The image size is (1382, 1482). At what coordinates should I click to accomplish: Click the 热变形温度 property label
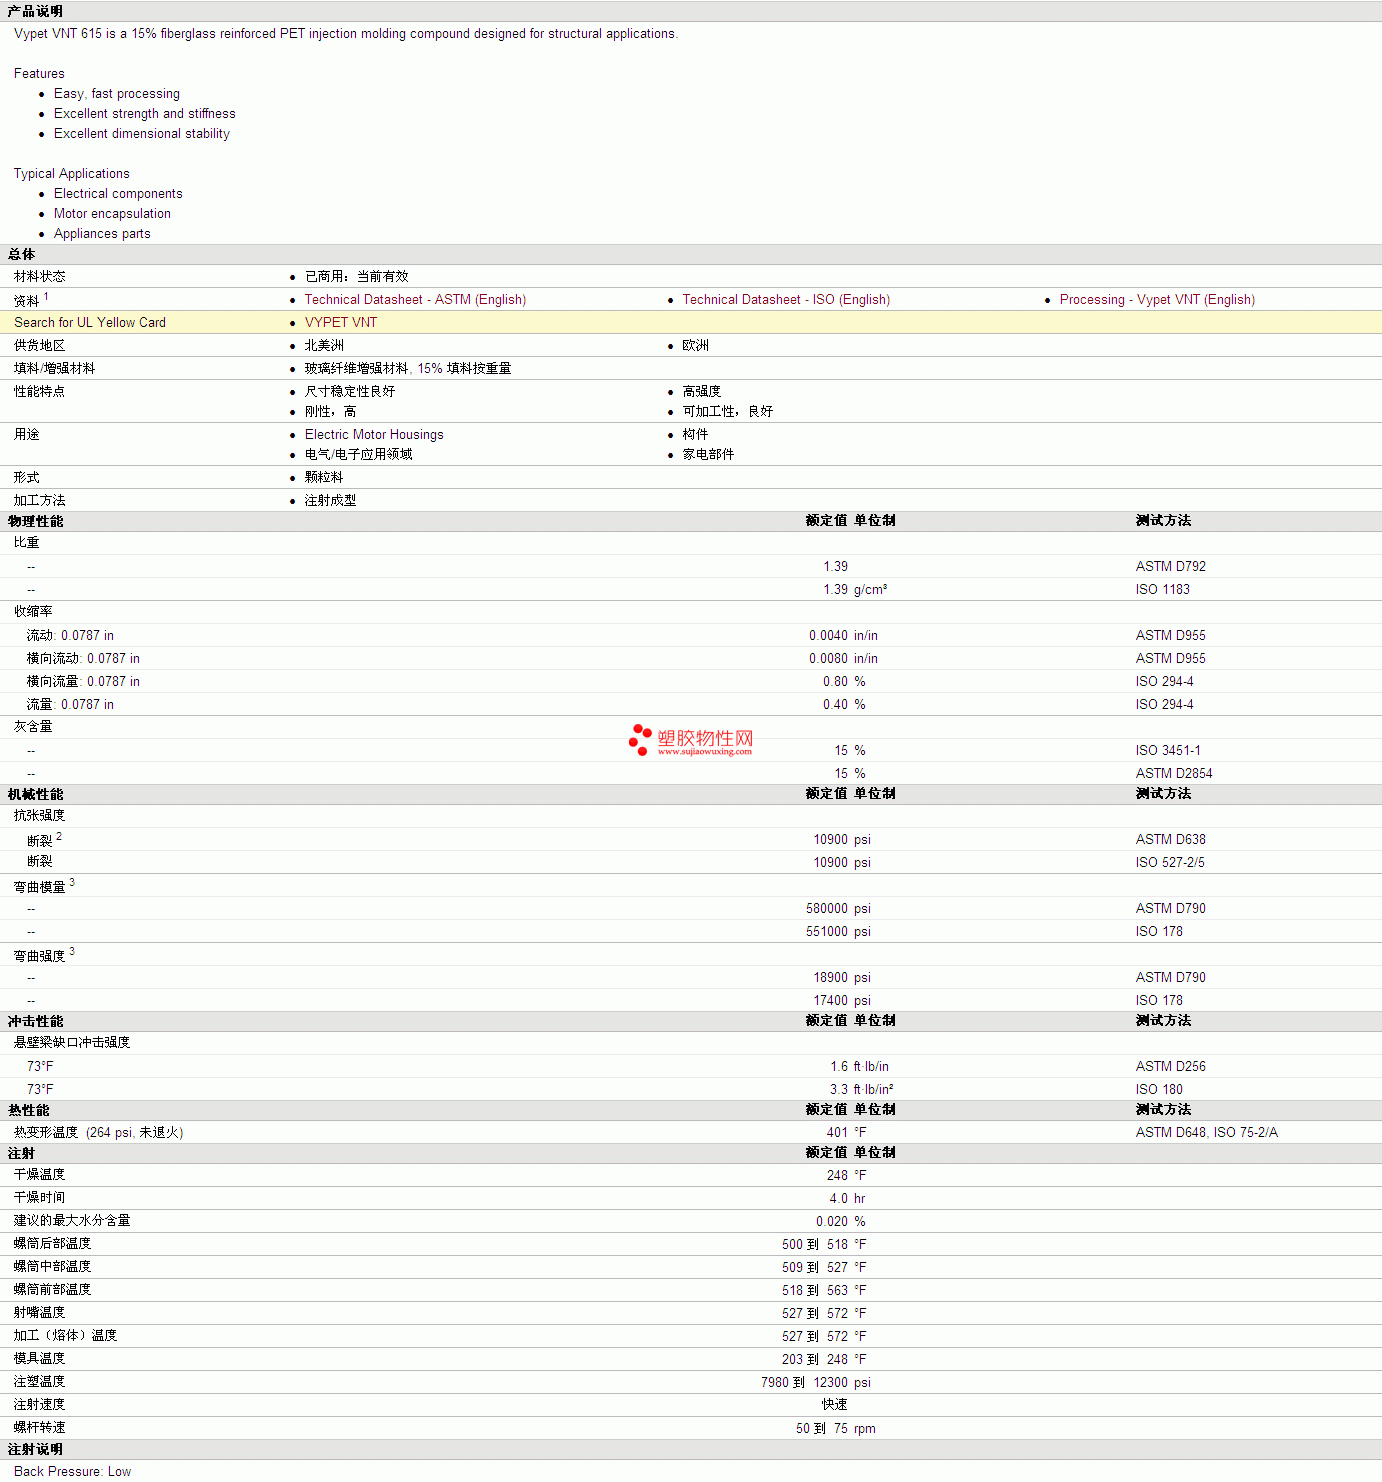(x=46, y=1132)
